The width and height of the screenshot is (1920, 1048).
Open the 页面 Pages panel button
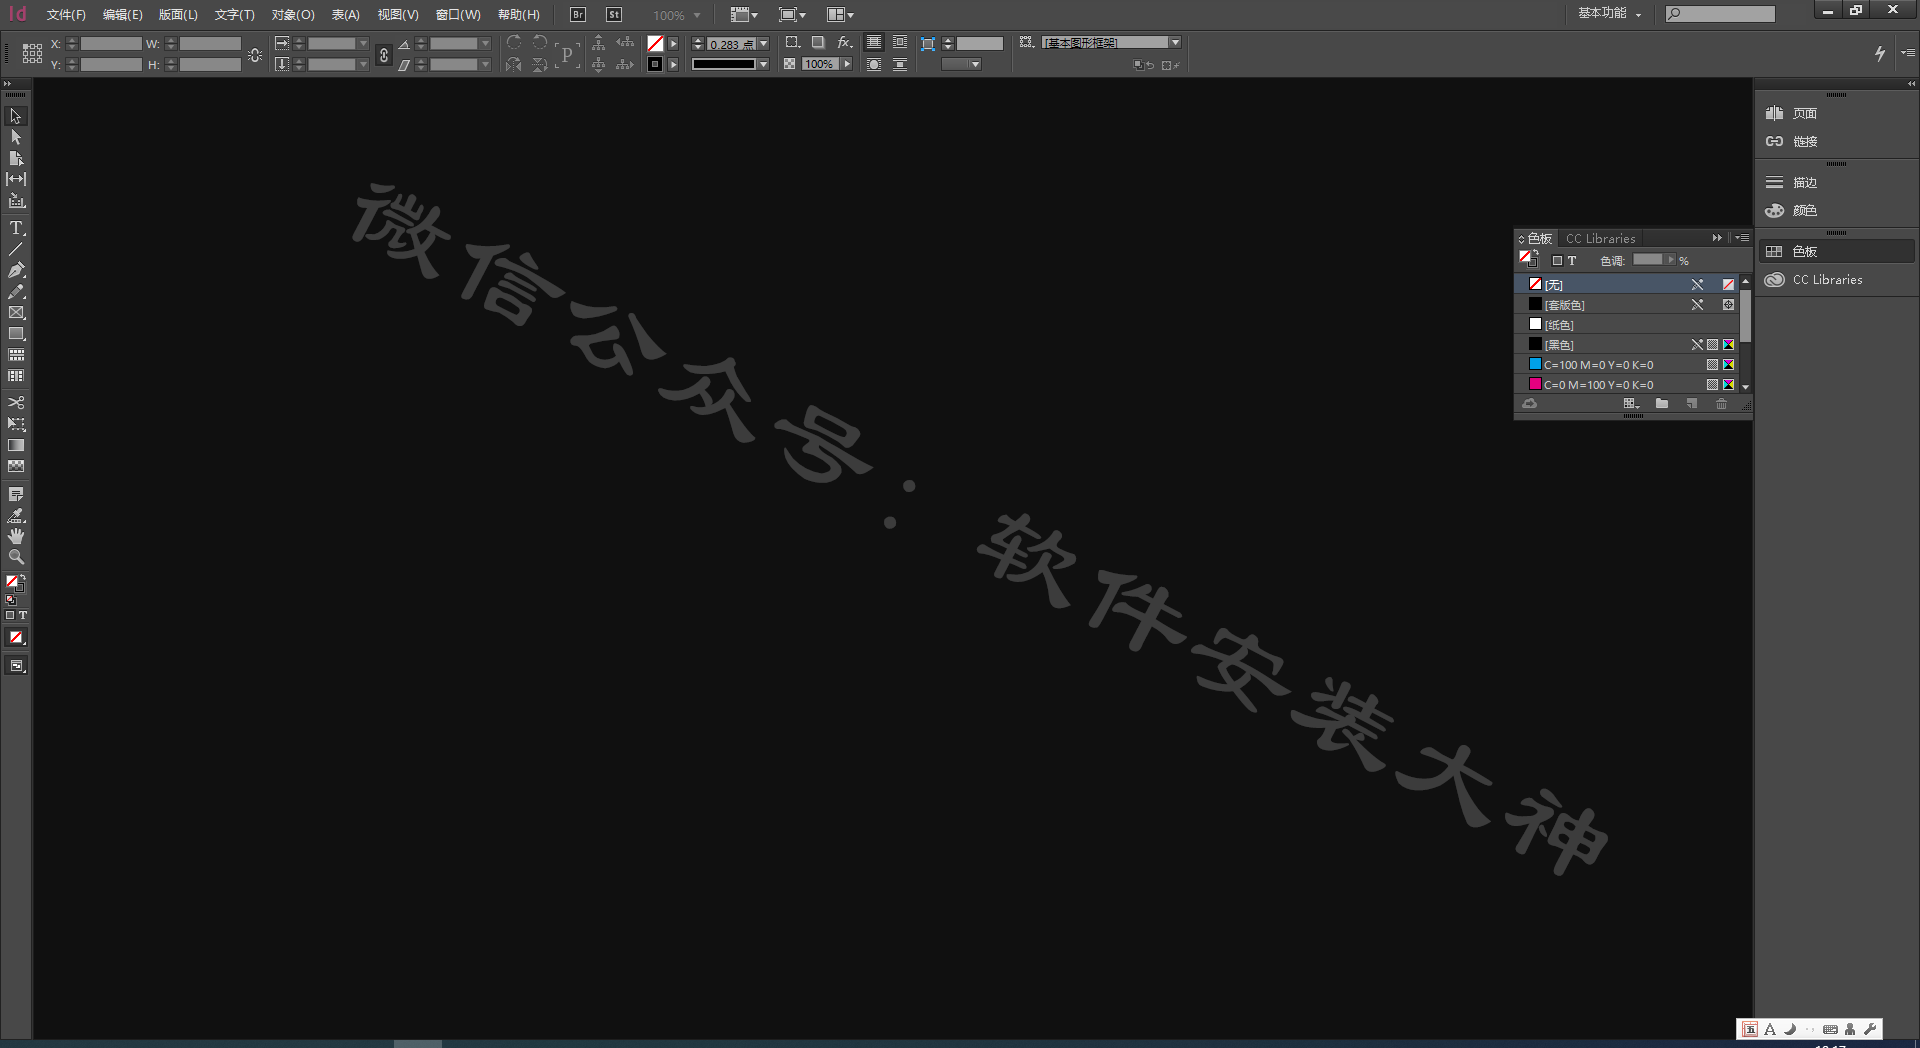[1836, 113]
